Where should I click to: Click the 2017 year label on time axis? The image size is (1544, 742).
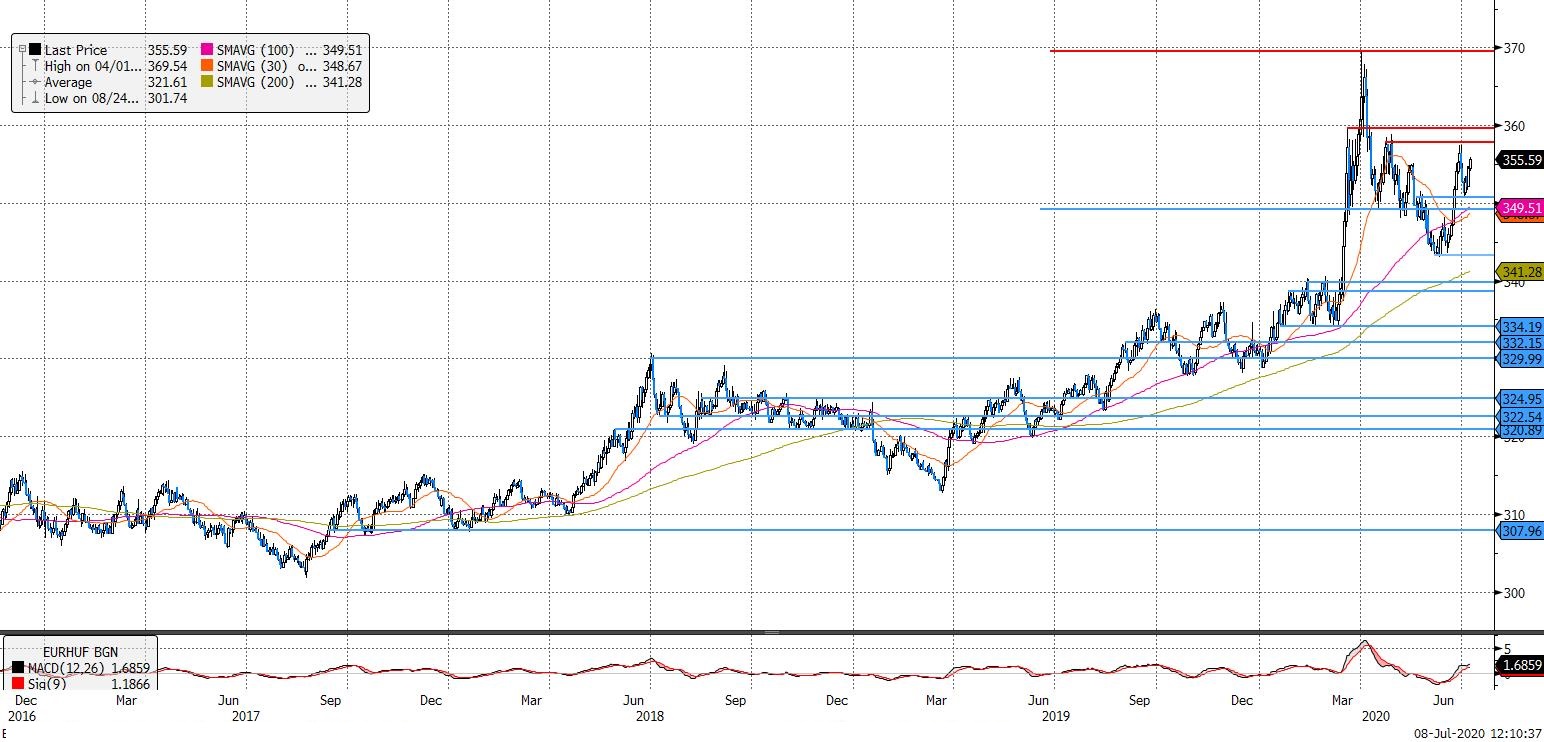tap(245, 716)
